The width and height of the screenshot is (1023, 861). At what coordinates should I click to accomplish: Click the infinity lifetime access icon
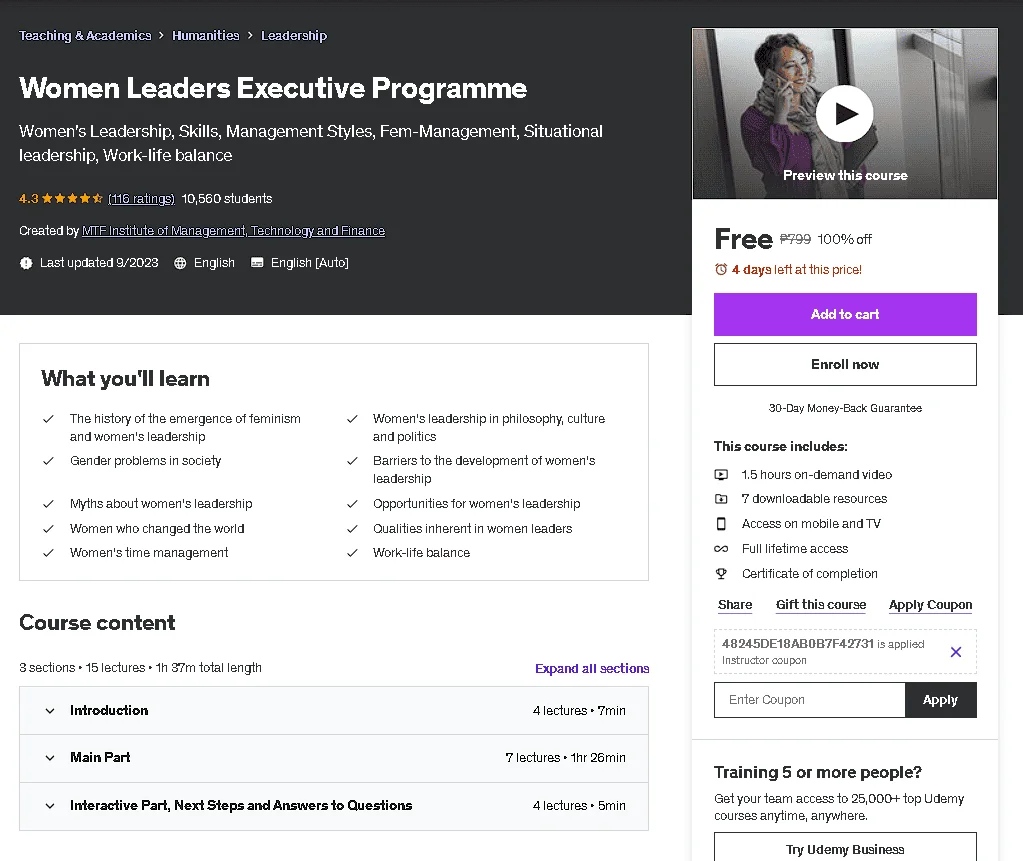721,549
